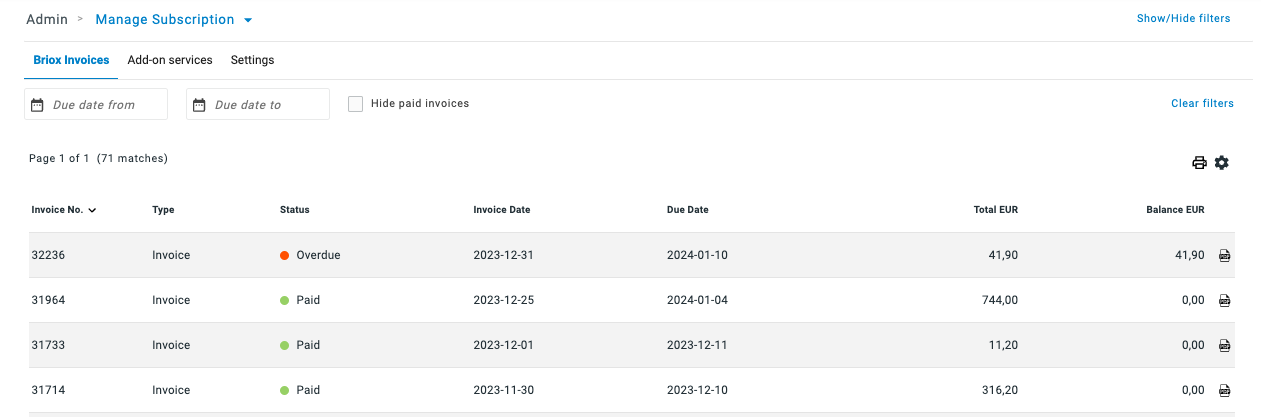
Task: Print the invoice list
Action: pyautogui.click(x=1199, y=163)
